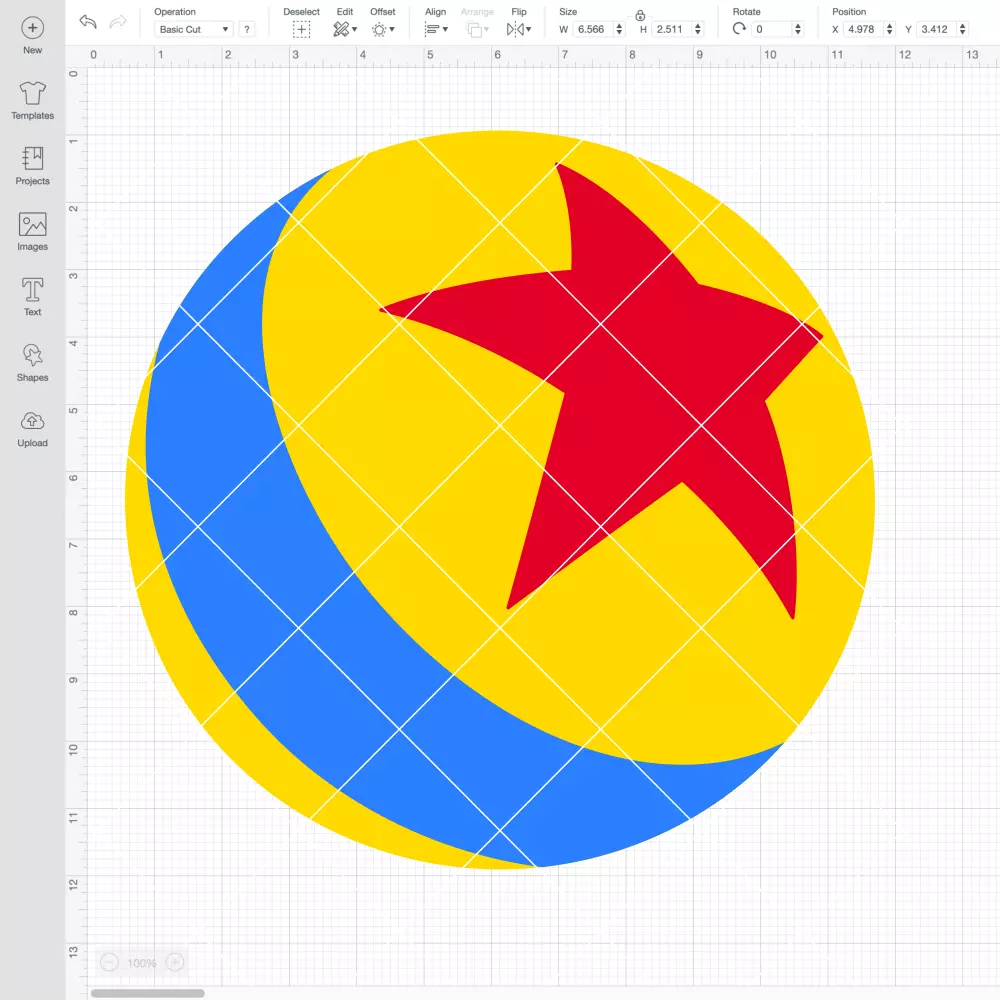
Task: Click the horizontal scrollbar thumb
Action: pyautogui.click(x=147, y=993)
